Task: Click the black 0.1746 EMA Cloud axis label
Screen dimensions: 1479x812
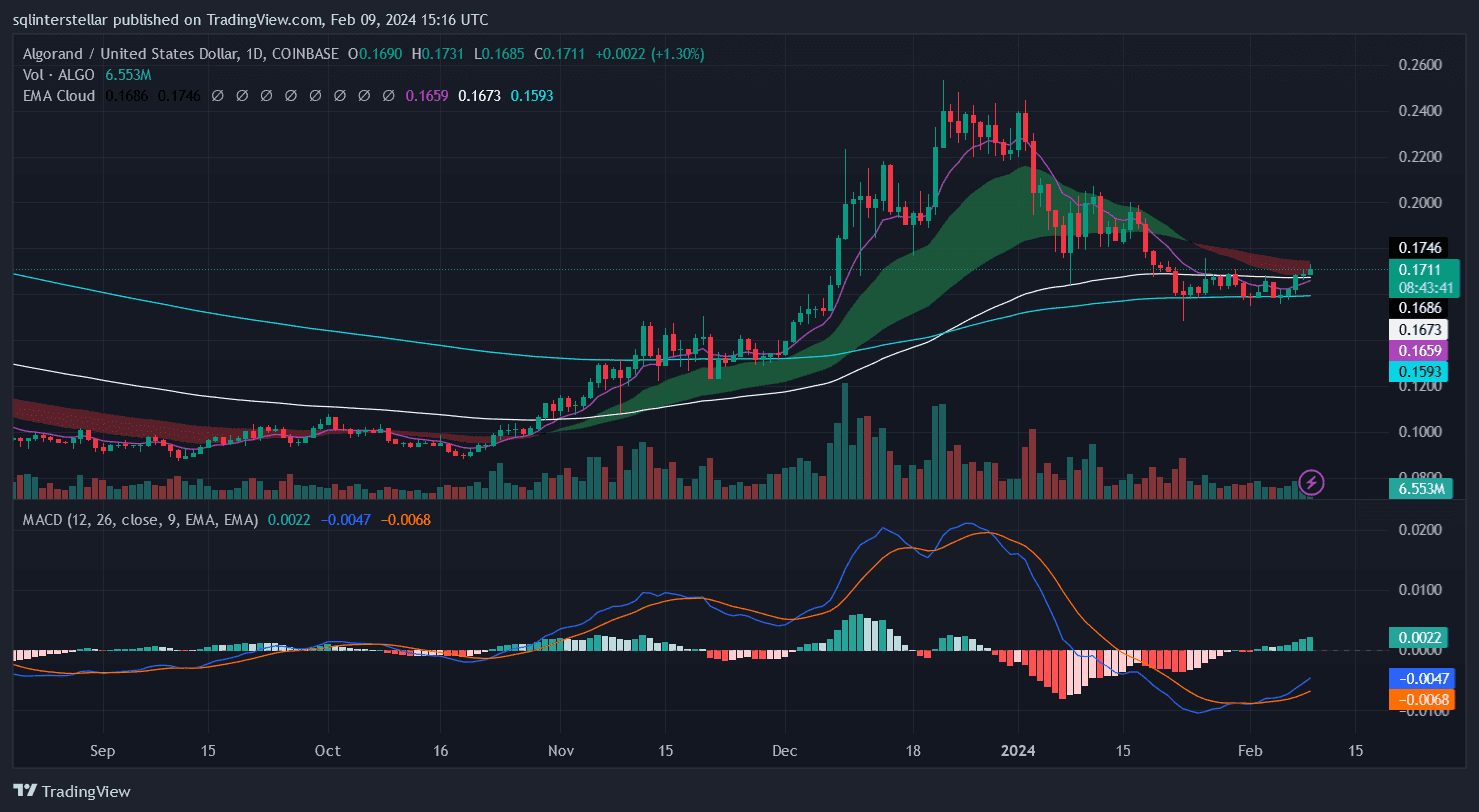Action: point(1418,247)
